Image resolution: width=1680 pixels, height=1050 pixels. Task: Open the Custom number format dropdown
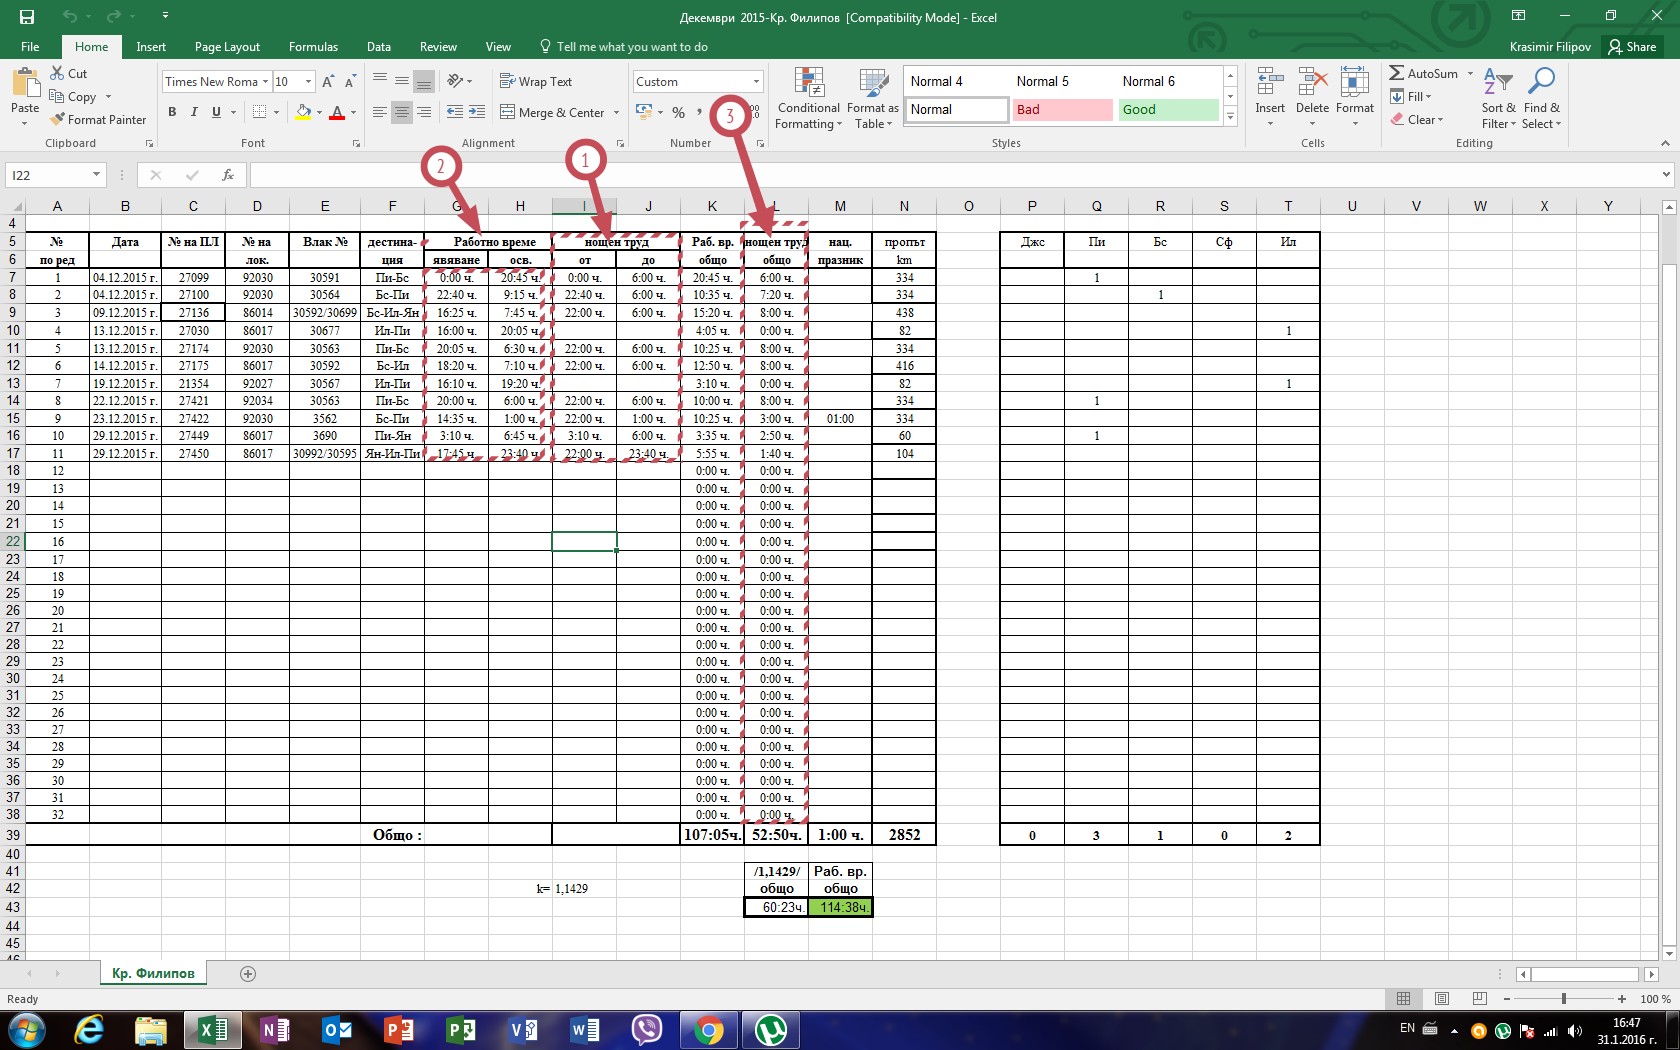pyautogui.click(x=756, y=82)
